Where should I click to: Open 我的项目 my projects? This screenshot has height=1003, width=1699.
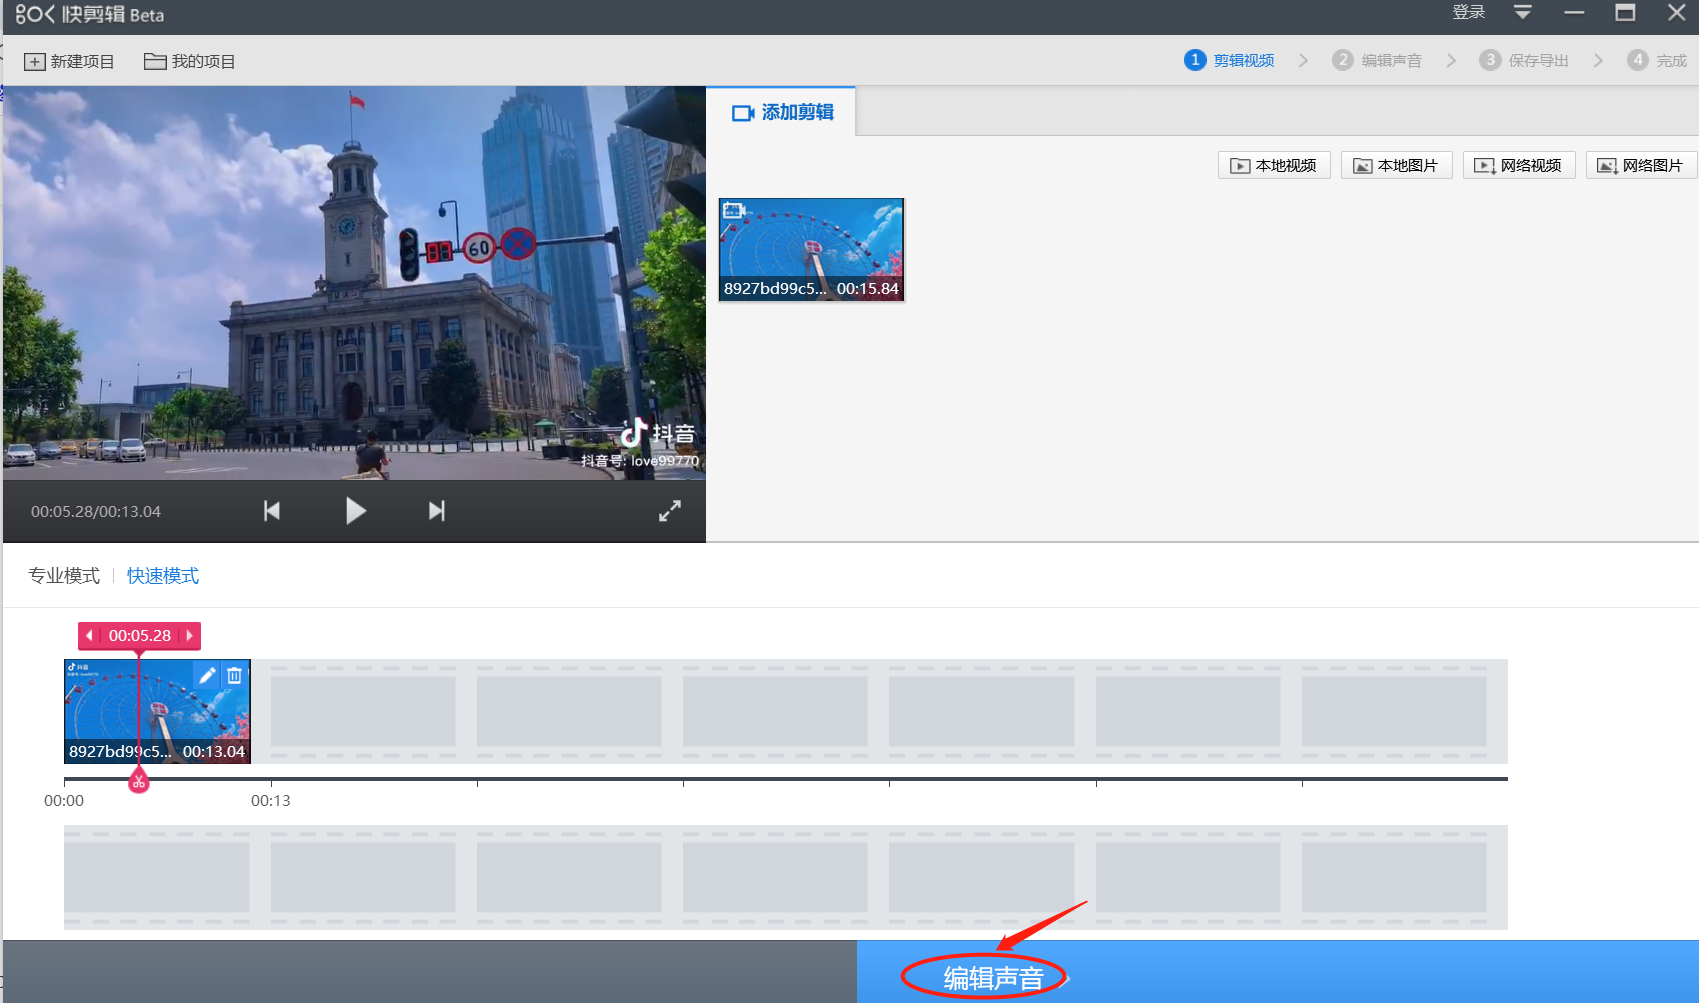click(190, 62)
